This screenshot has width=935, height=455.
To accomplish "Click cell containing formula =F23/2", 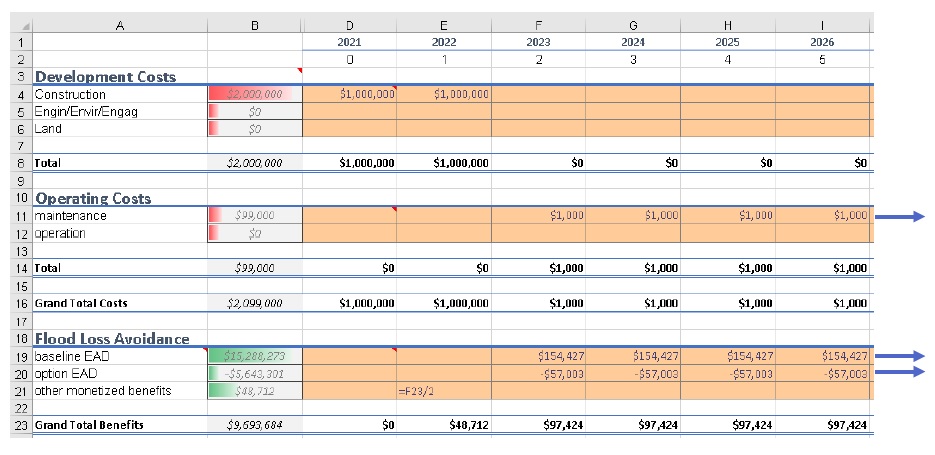I will (444, 391).
